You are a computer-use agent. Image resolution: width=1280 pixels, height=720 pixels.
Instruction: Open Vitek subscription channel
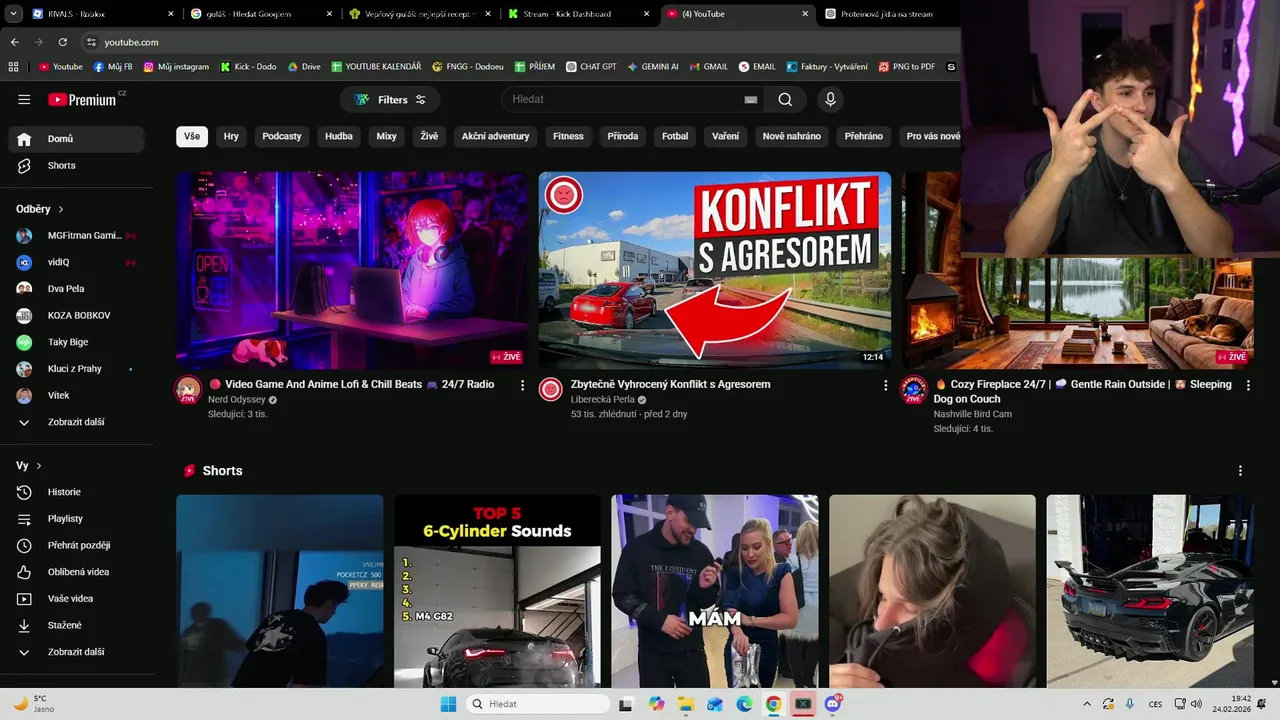click(76, 396)
